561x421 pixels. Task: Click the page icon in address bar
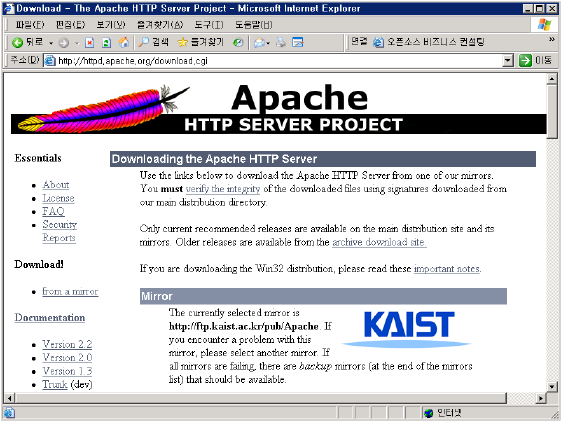click(x=50, y=61)
